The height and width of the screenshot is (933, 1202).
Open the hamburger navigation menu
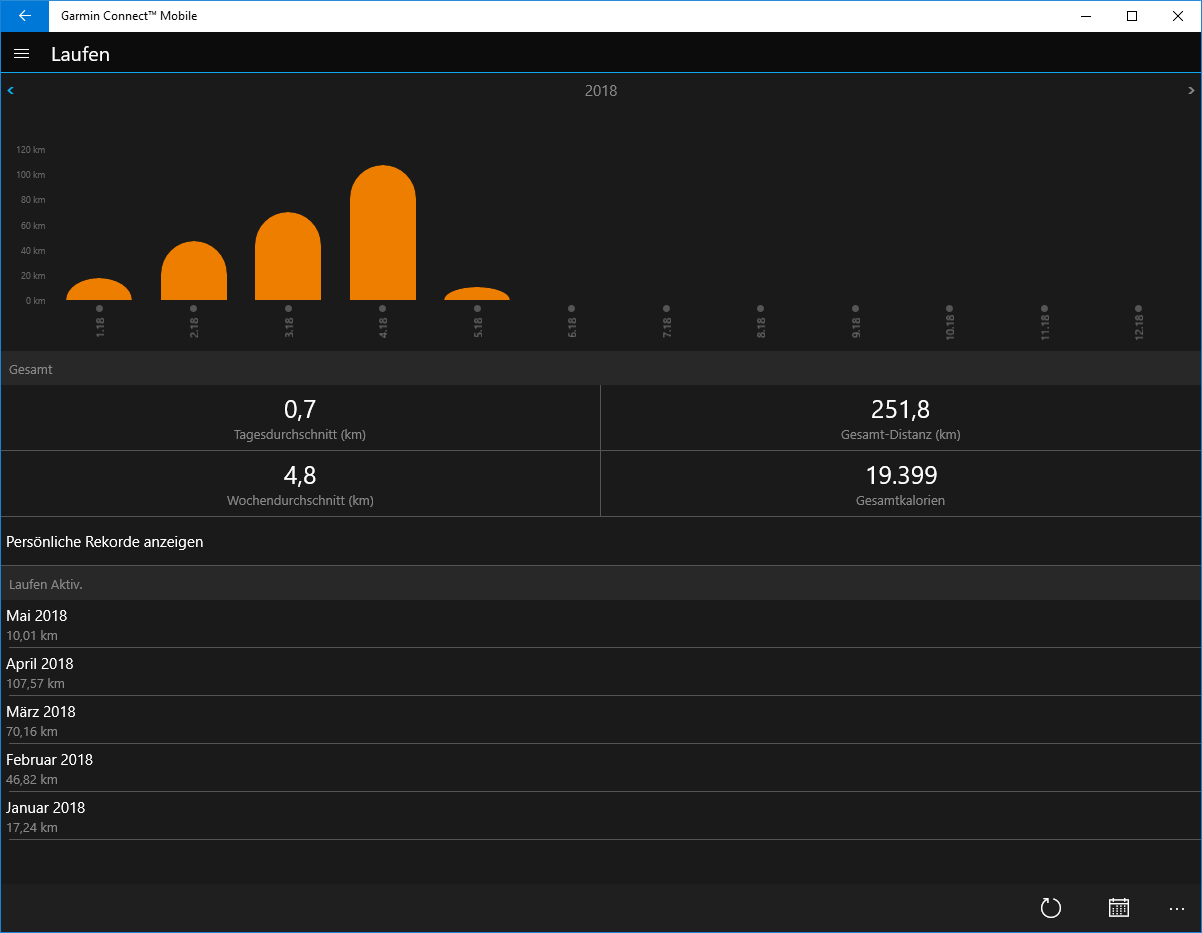[x=22, y=54]
